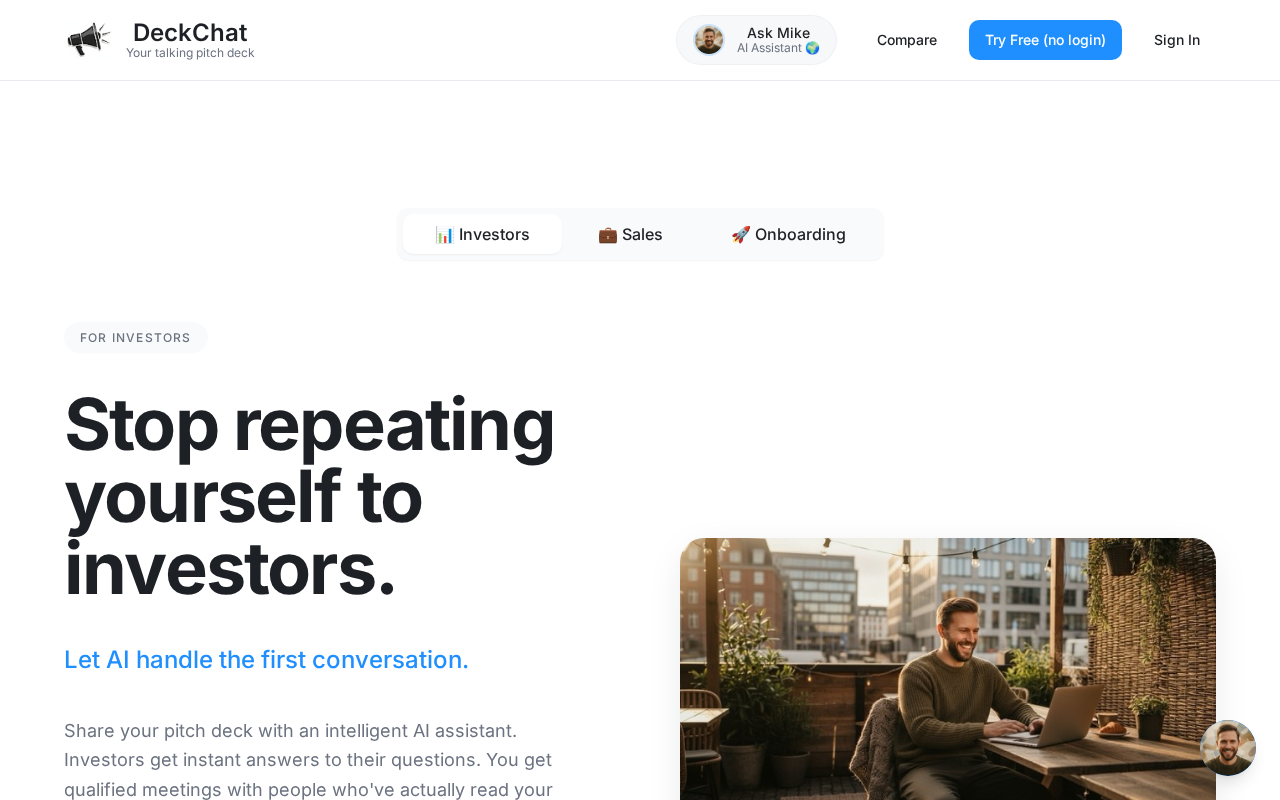1280x800 pixels.
Task: Click the briefcase icon on Sales tab
Action: (x=608, y=234)
